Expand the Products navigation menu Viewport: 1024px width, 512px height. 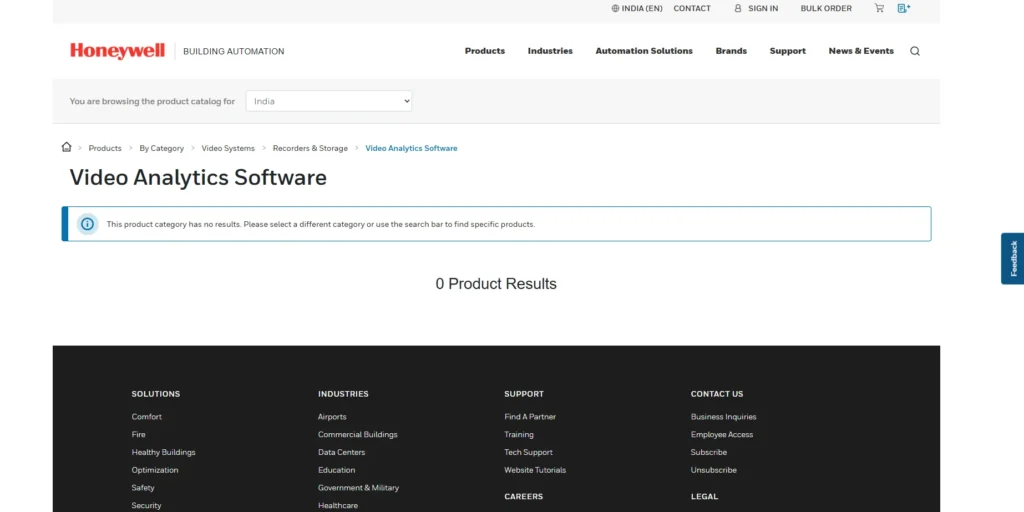pyautogui.click(x=484, y=51)
